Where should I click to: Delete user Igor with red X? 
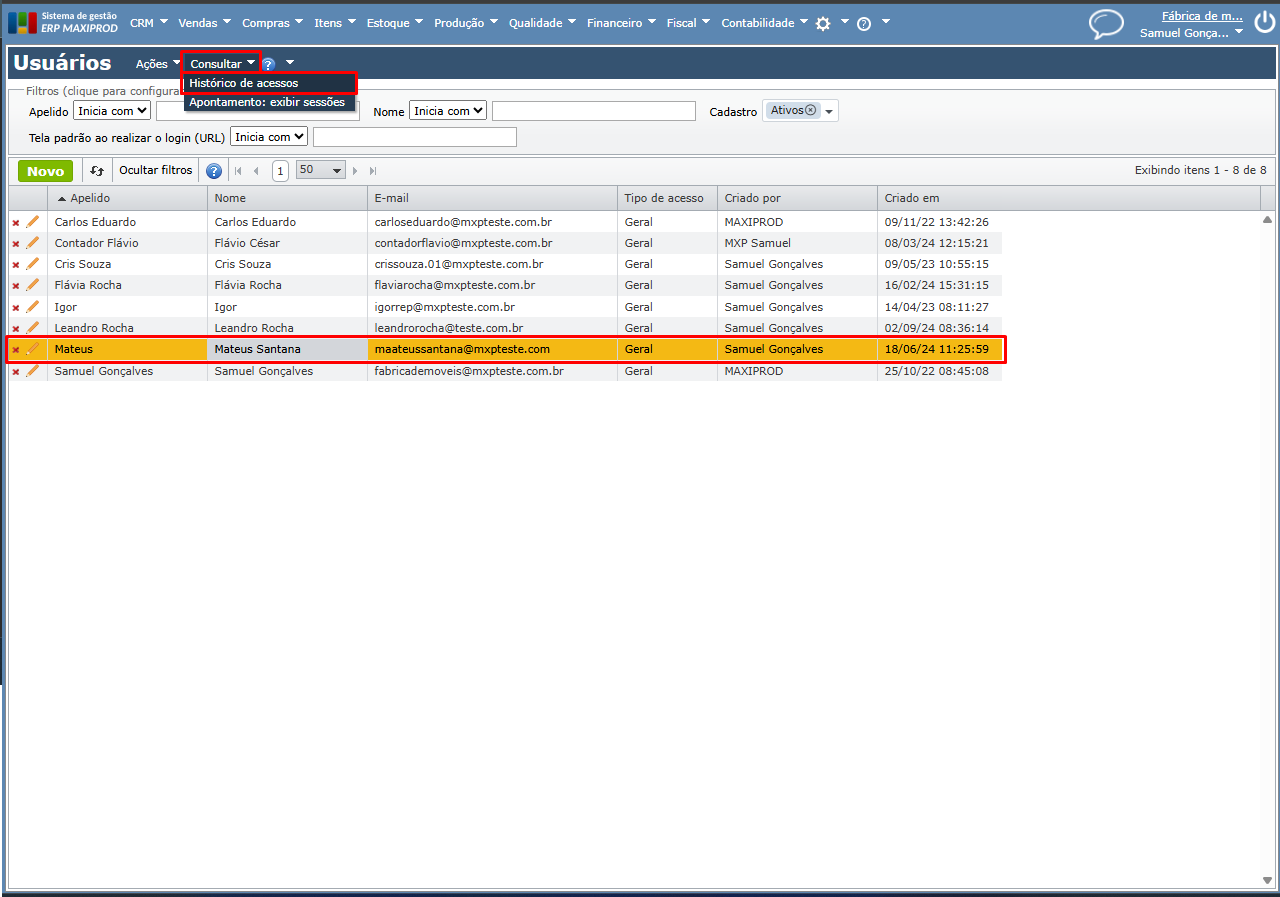(15, 307)
